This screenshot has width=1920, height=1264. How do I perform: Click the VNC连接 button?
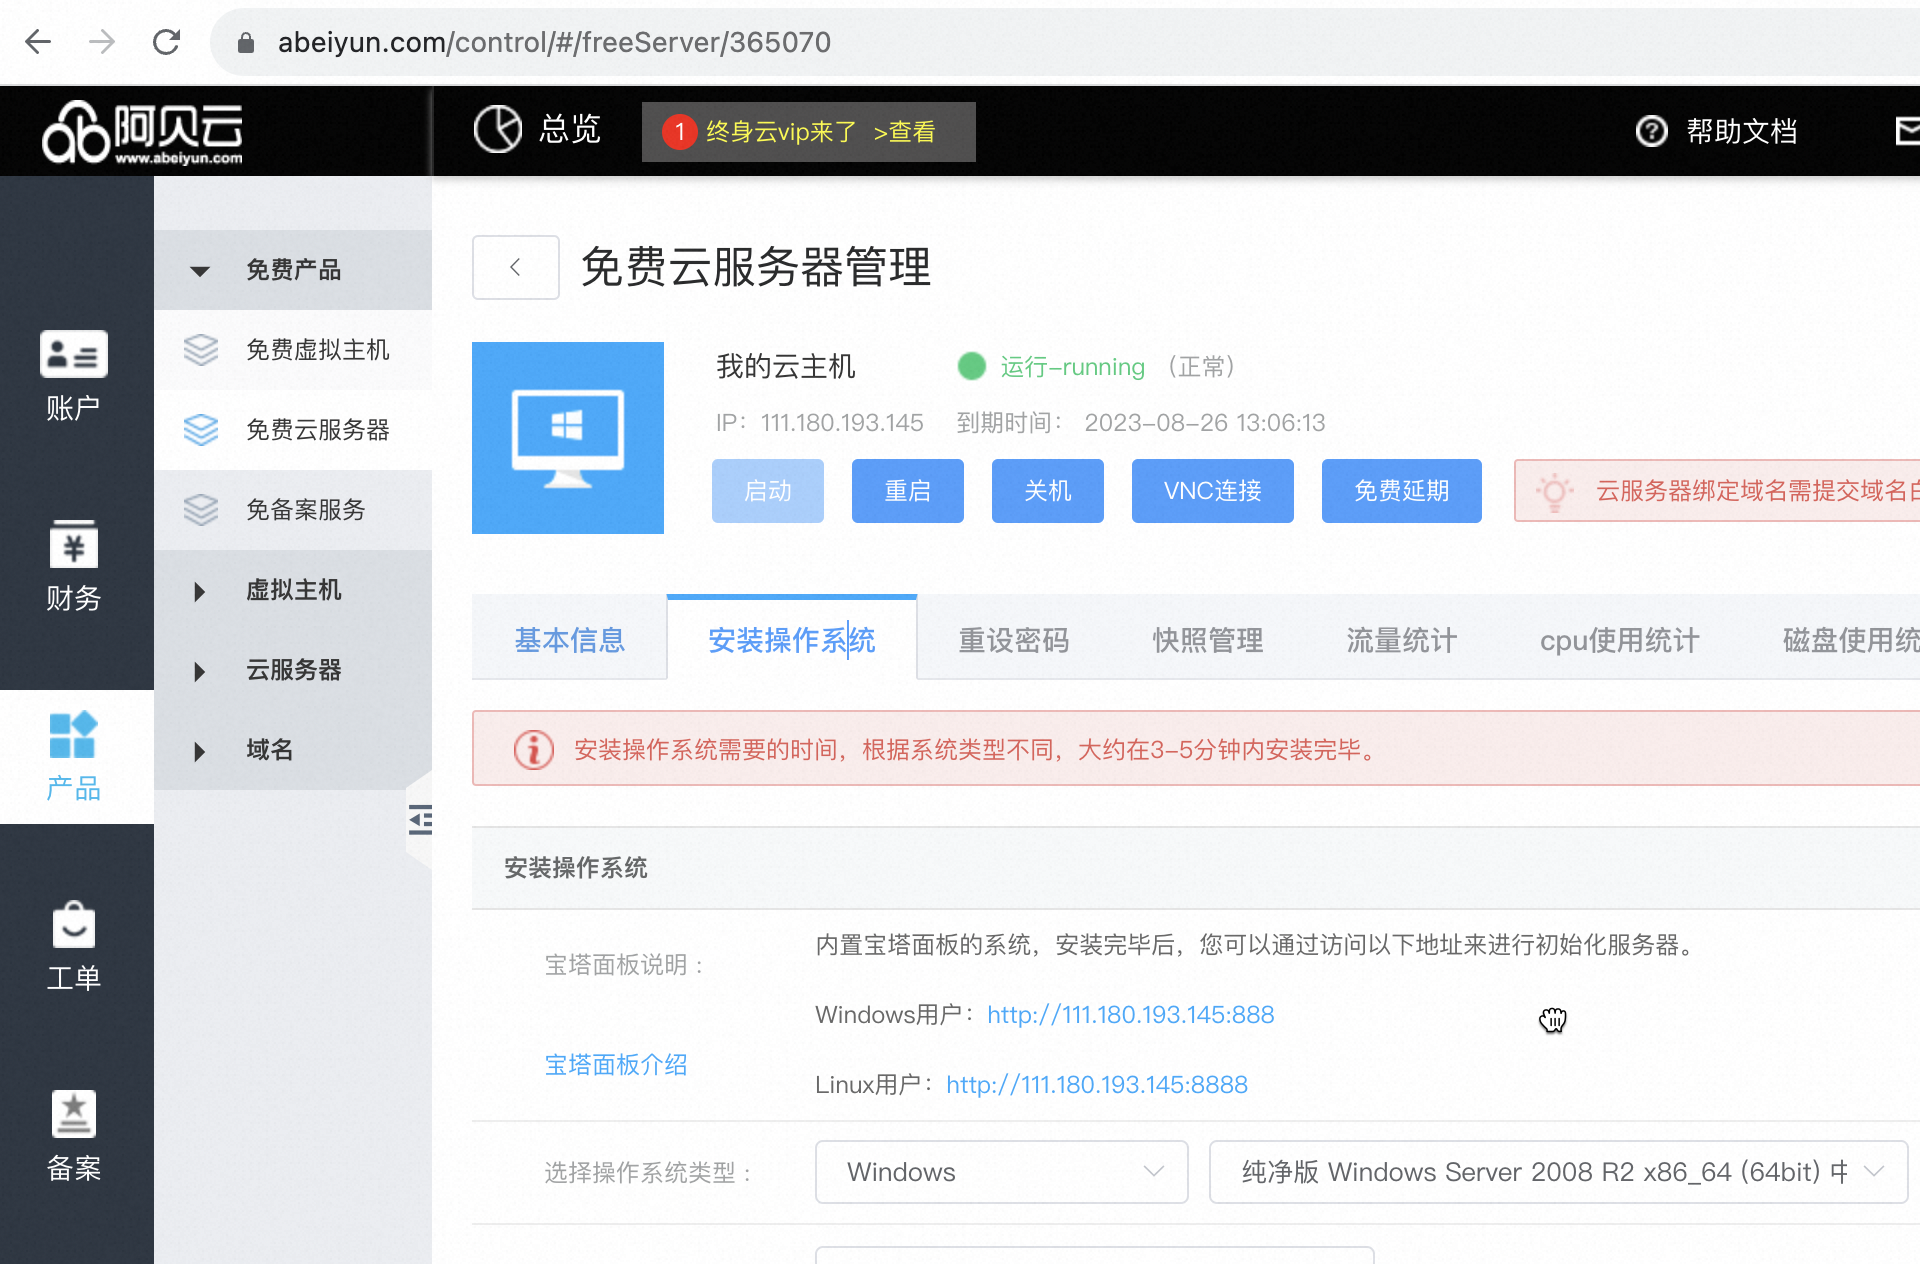(1212, 491)
